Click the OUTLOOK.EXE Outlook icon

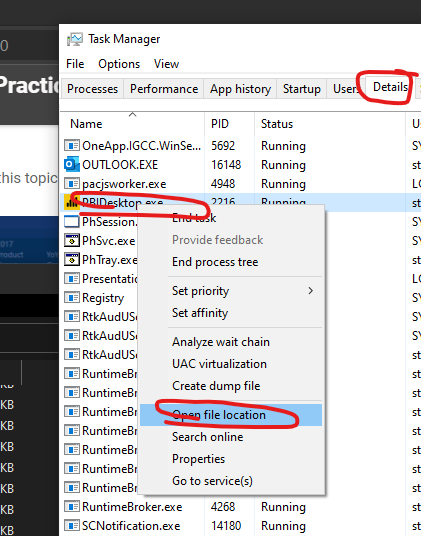coord(72,165)
